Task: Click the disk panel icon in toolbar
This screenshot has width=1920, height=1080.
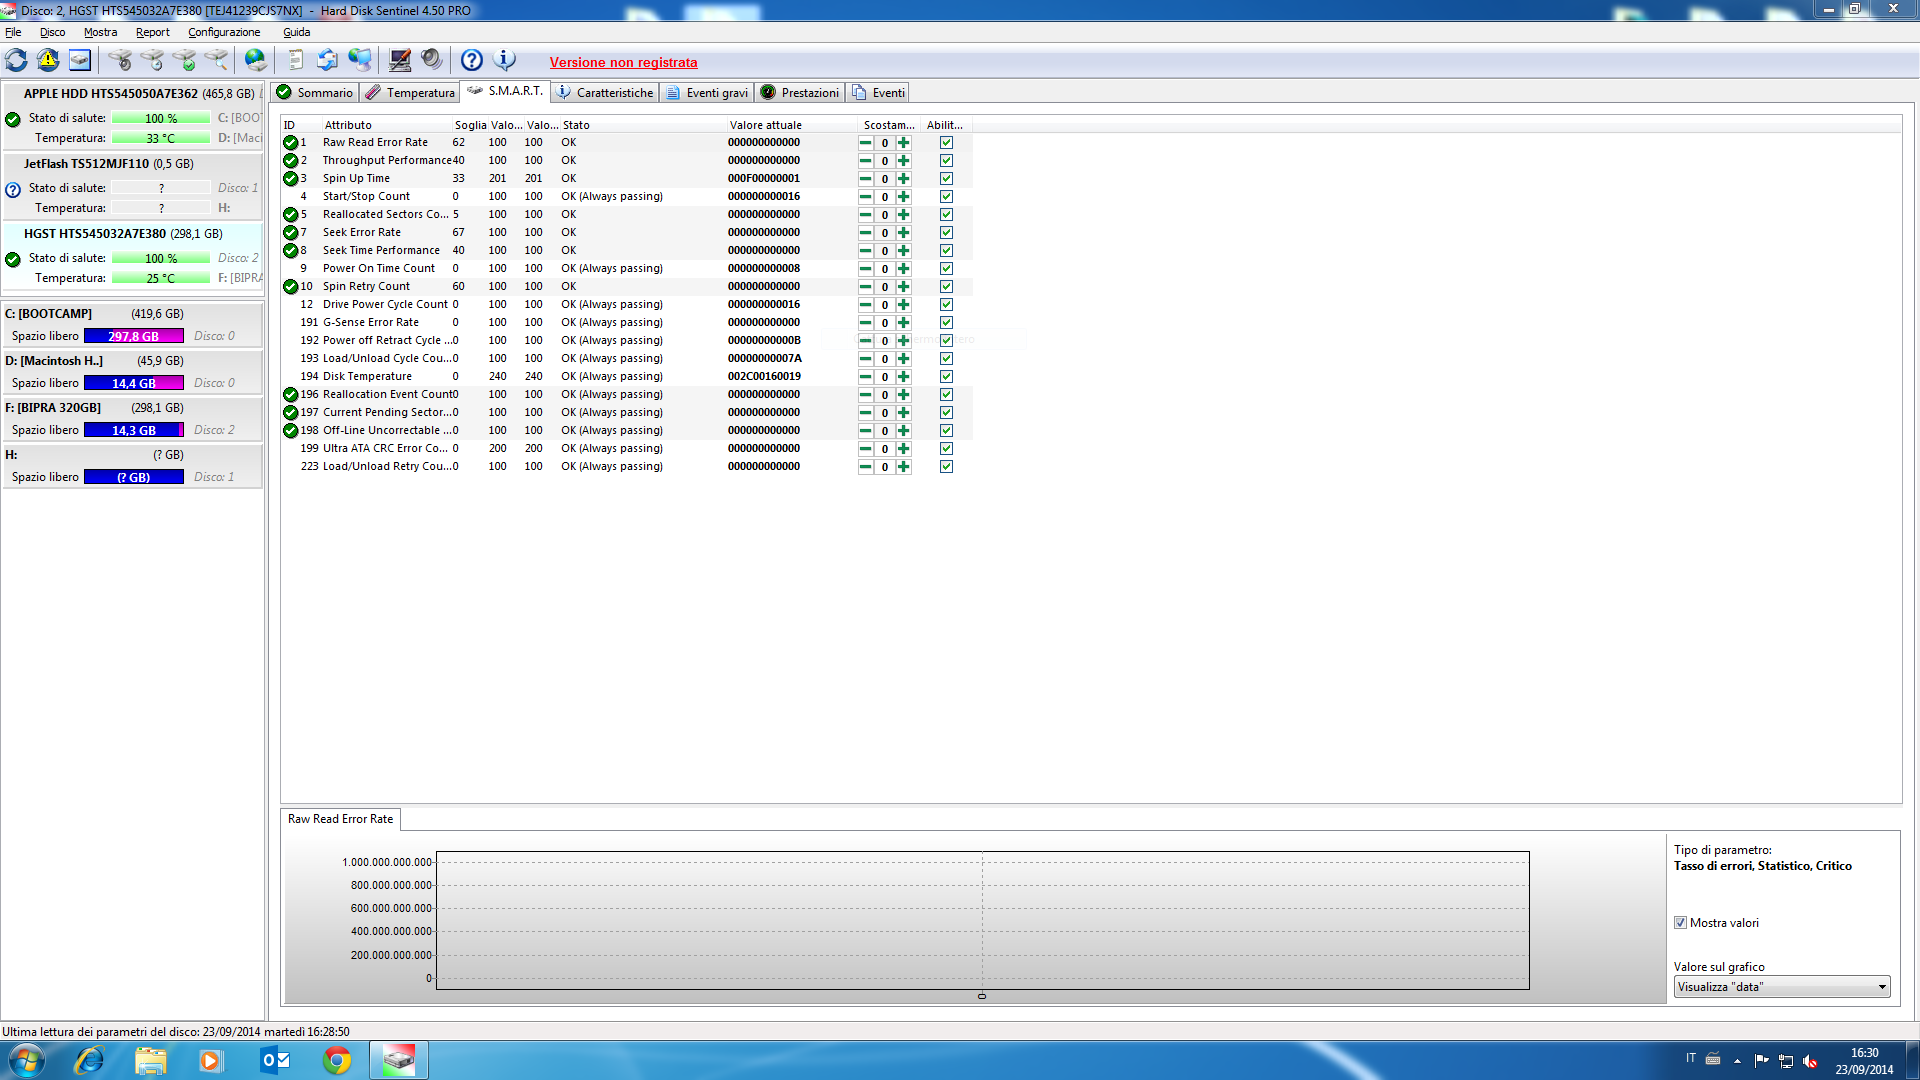Action: (x=80, y=60)
